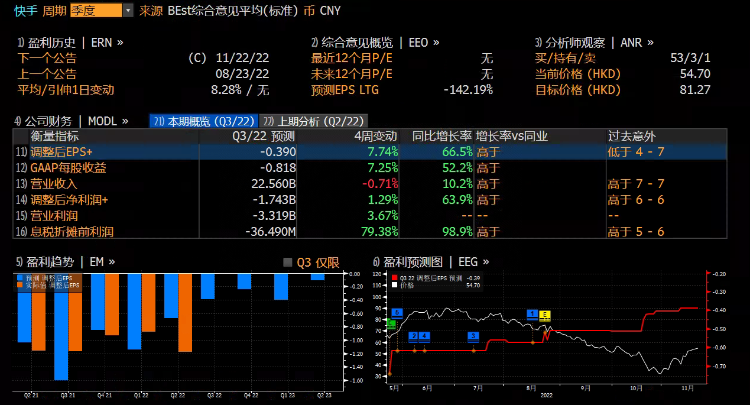Click white legend swatch for 价格
Screen dimensions: 750x405
pos(395,285)
